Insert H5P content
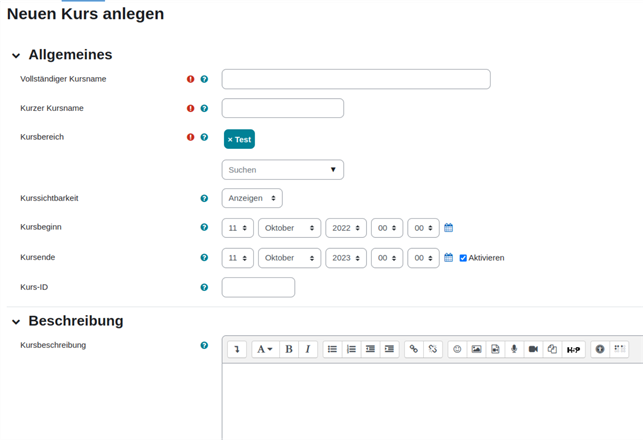 click(x=573, y=350)
